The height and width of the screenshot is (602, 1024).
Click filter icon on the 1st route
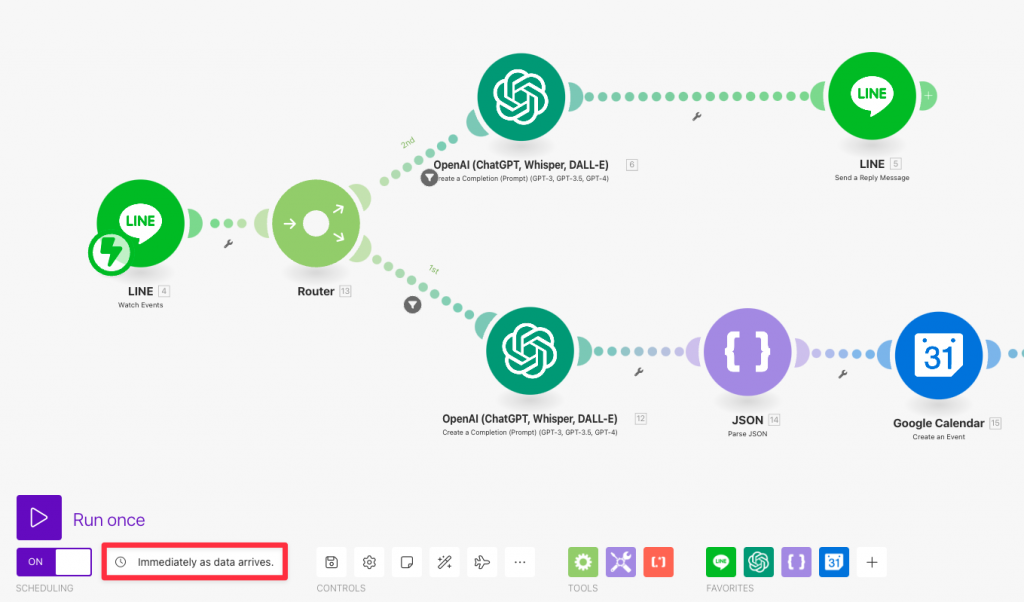tap(412, 305)
